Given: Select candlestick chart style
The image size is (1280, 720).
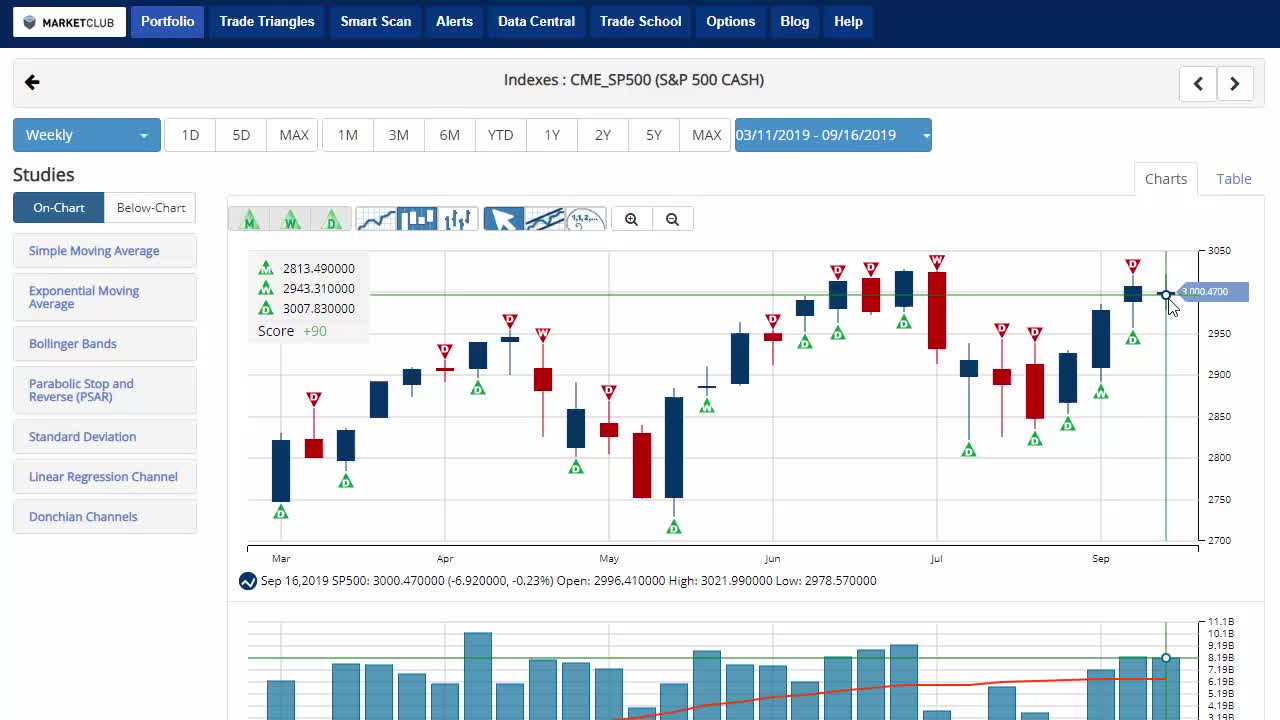Looking at the screenshot, I should coord(417,219).
